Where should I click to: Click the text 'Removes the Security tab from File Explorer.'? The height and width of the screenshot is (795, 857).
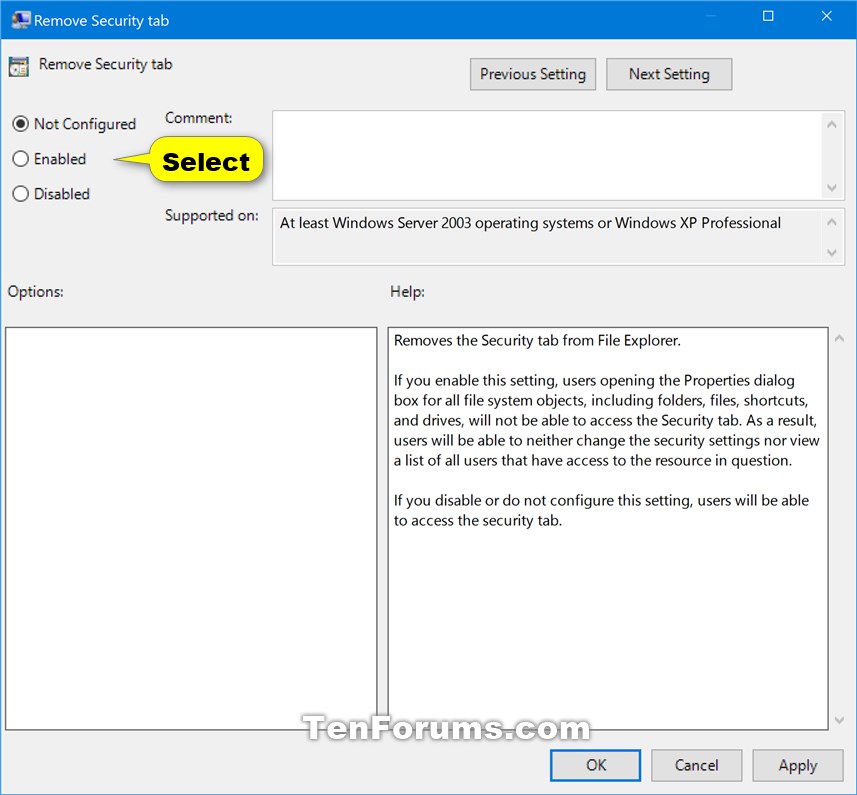click(x=537, y=340)
